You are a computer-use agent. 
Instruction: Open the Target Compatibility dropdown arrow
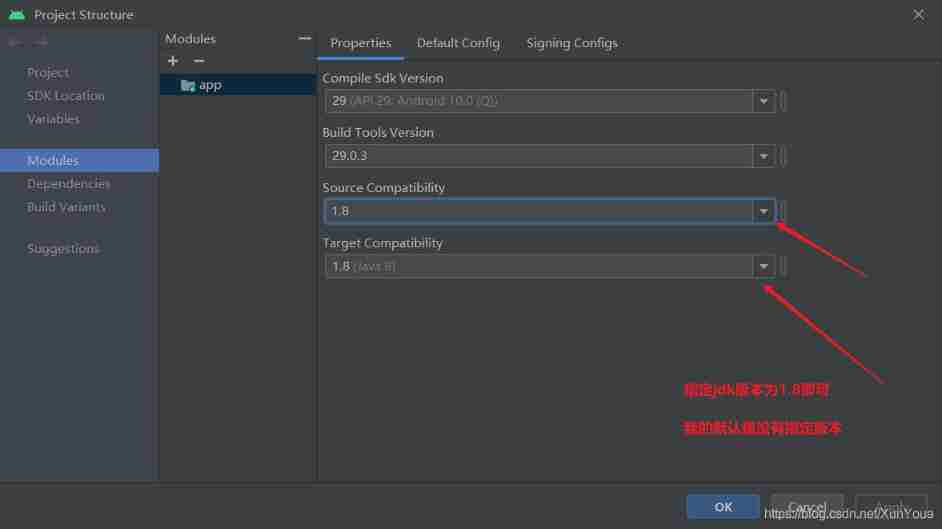[764, 267]
